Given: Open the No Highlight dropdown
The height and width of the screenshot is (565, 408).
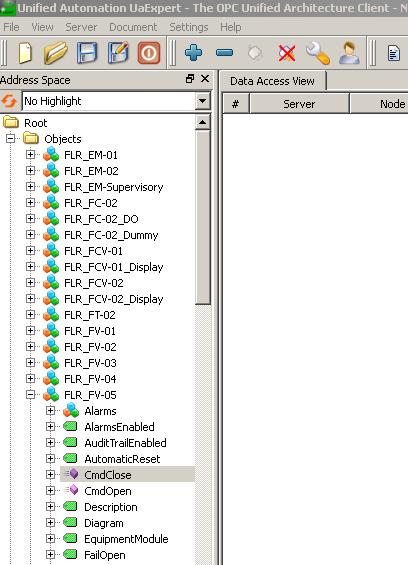Looking at the screenshot, I should pyautogui.click(x=202, y=101).
